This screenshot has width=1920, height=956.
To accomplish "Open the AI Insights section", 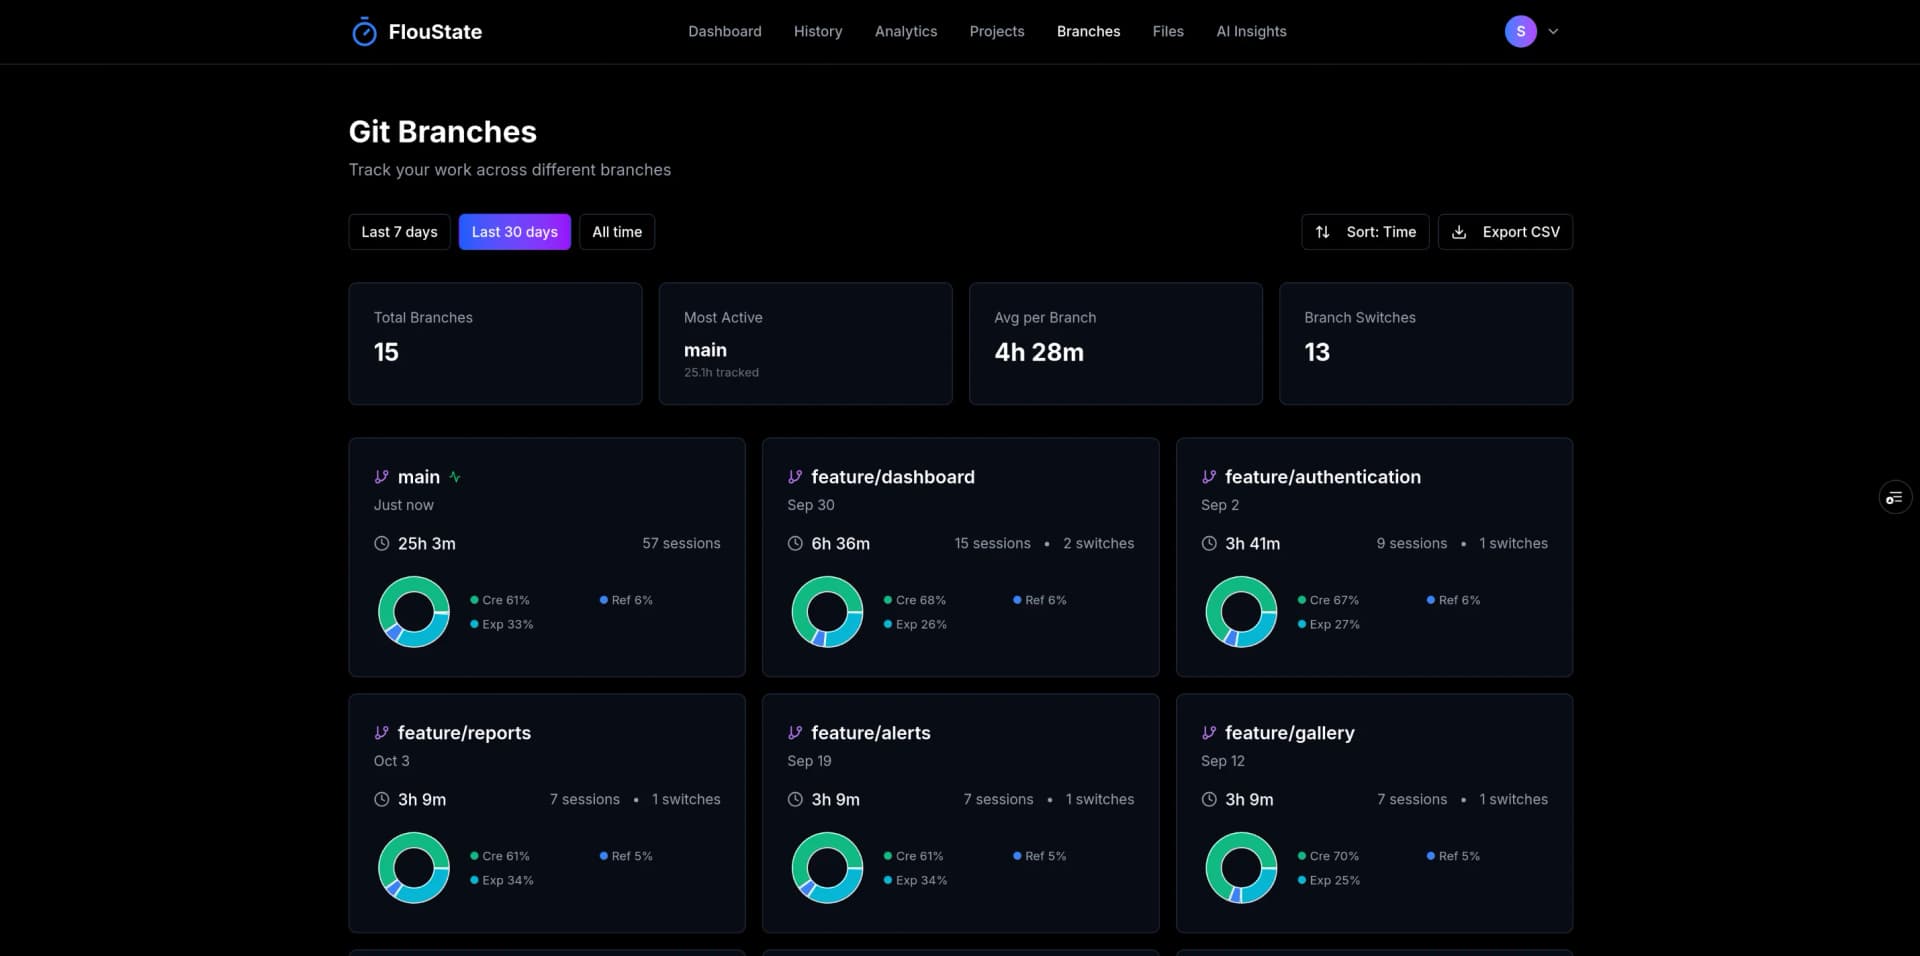I will [x=1251, y=31].
